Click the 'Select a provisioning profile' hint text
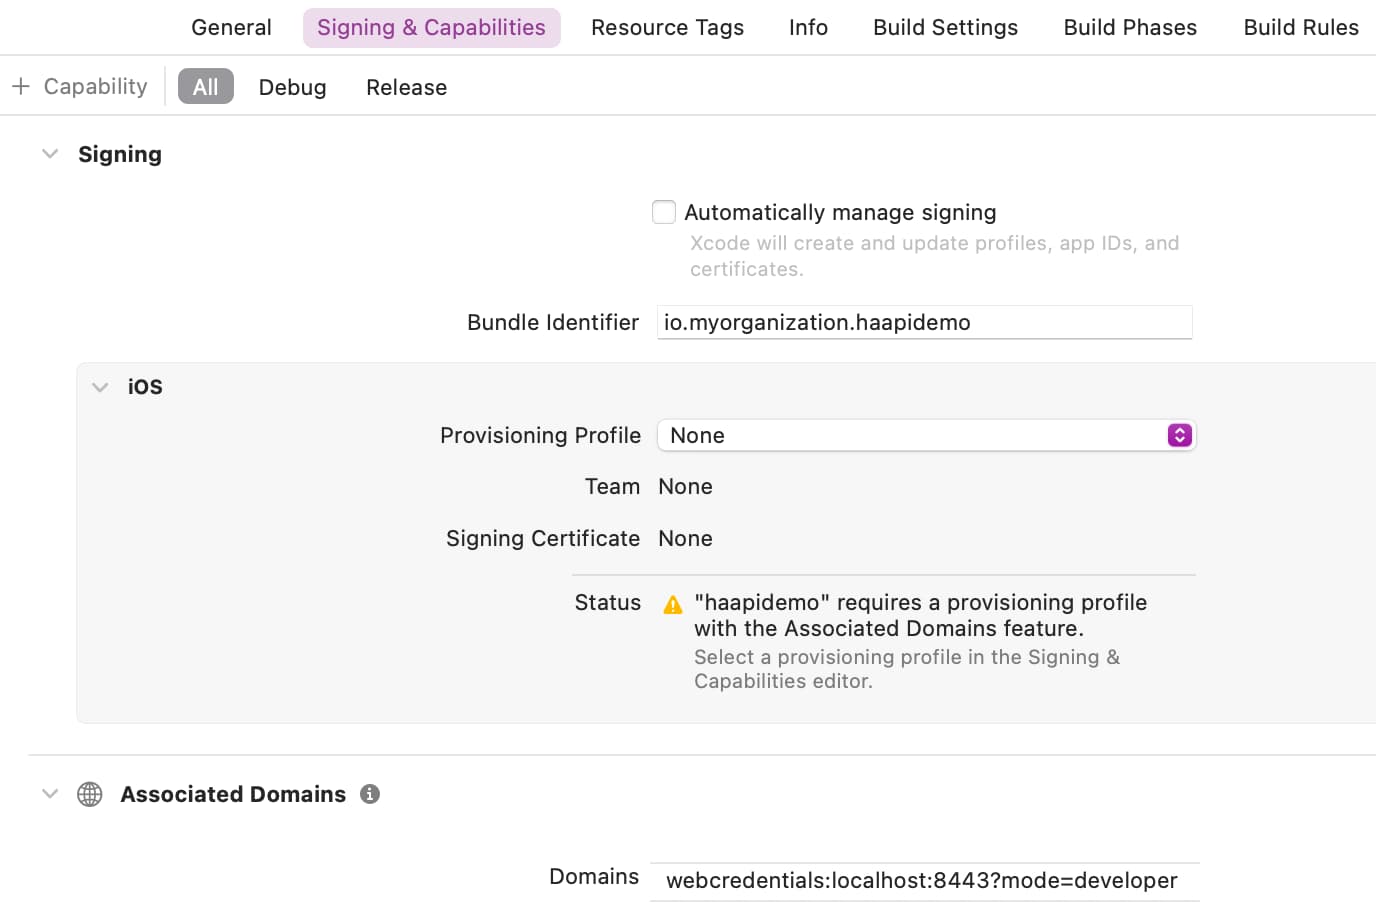Viewport: 1376px width, 914px height. pyautogui.click(x=907, y=669)
